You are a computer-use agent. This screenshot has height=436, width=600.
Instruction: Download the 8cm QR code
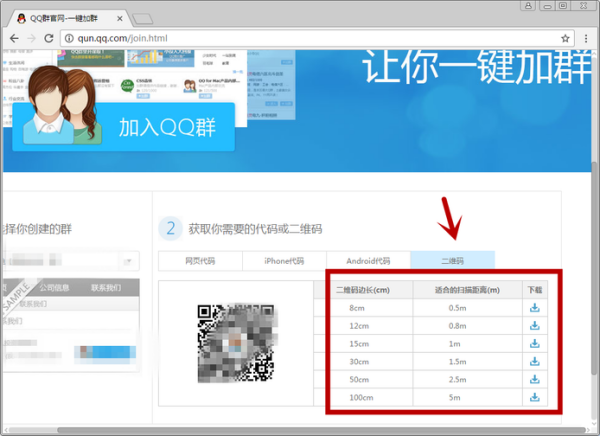[535, 308]
